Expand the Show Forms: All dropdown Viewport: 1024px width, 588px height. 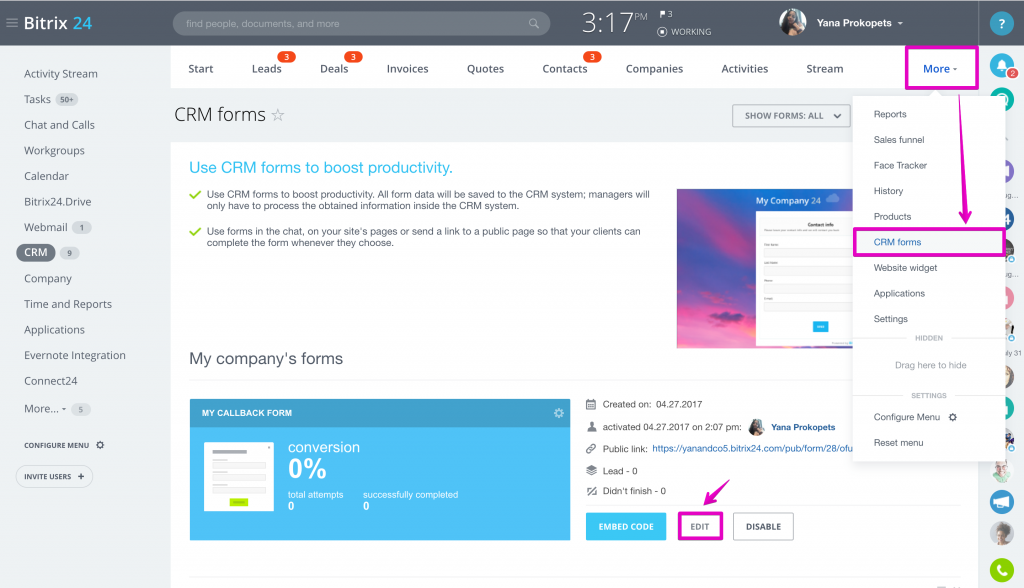791,116
